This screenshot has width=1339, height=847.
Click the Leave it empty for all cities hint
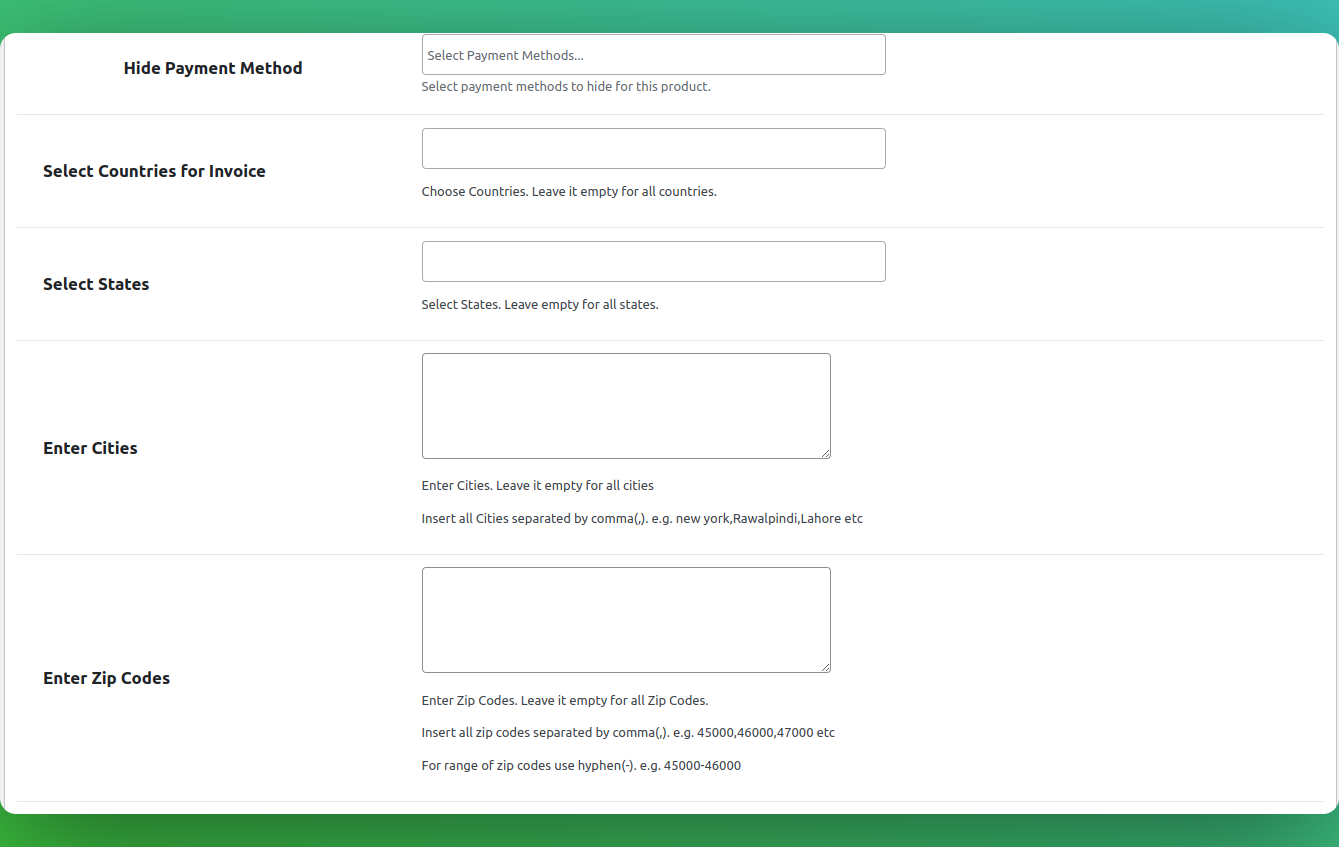537,486
